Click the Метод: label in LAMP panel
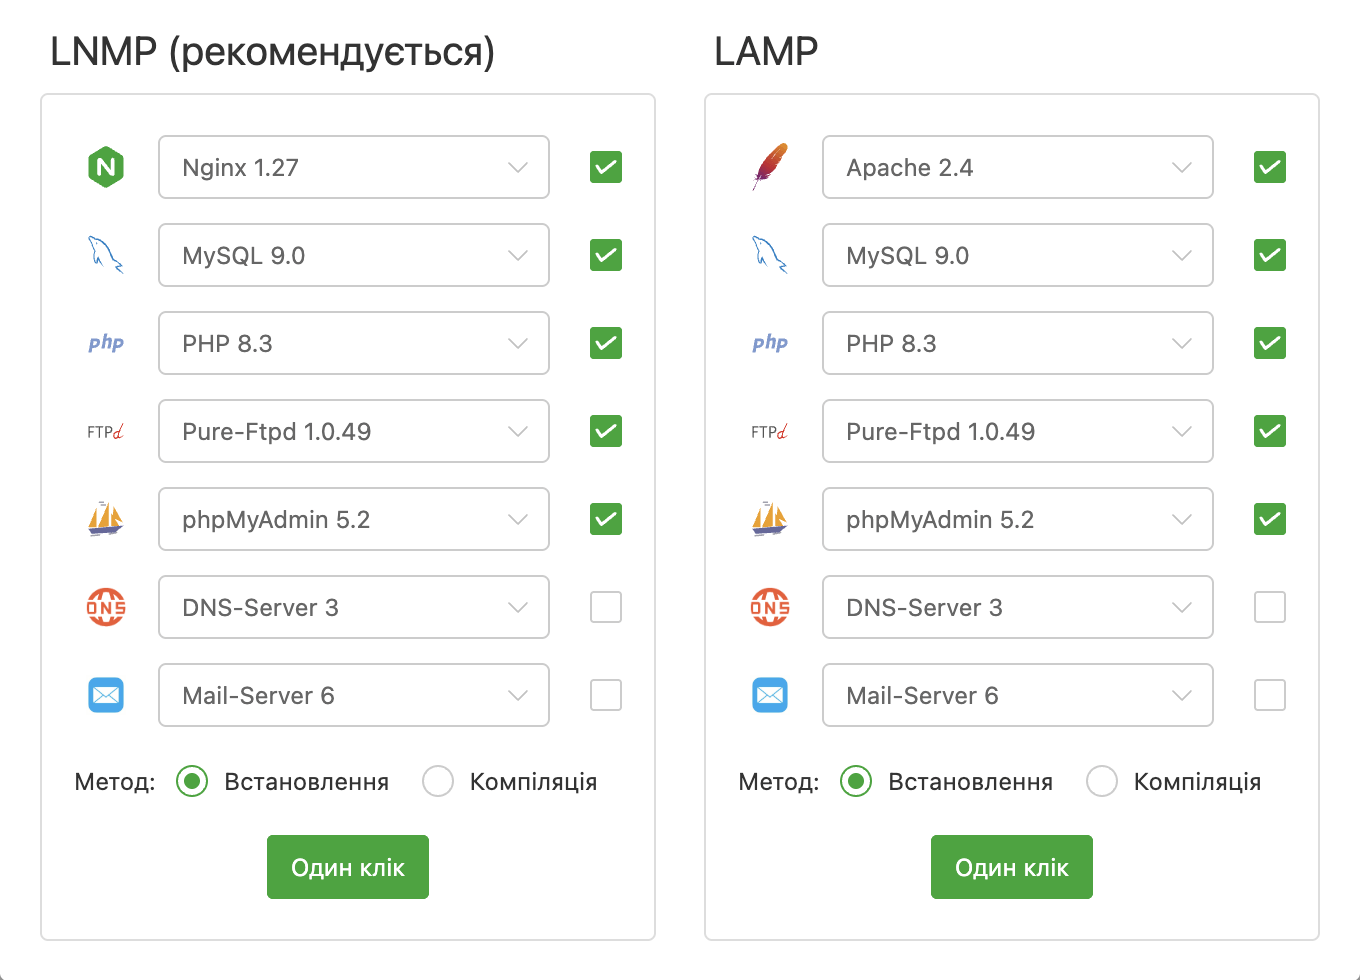The height and width of the screenshot is (980, 1360). click(x=779, y=782)
